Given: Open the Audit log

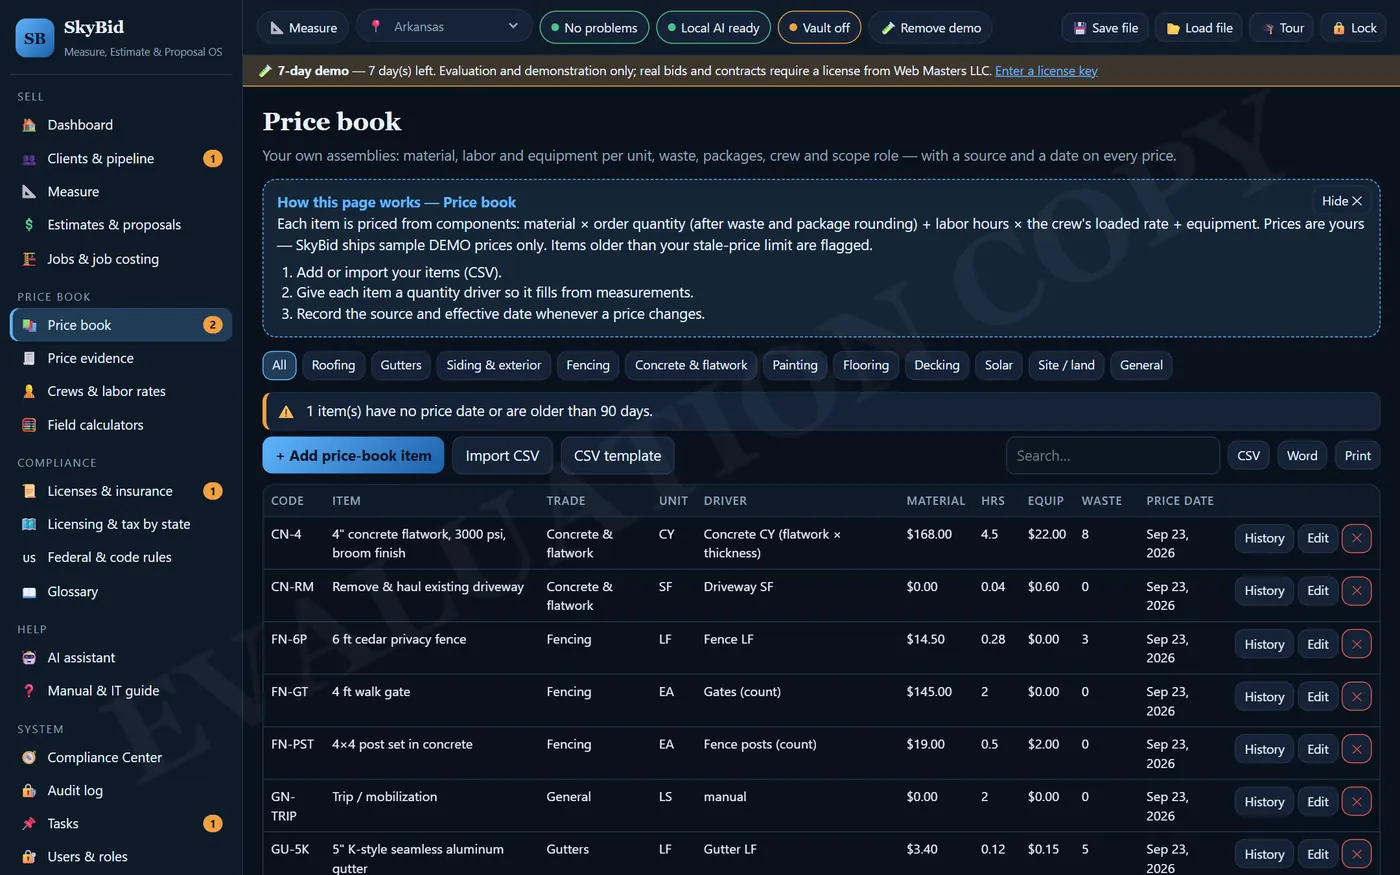Looking at the screenshot, I should 121,790.
